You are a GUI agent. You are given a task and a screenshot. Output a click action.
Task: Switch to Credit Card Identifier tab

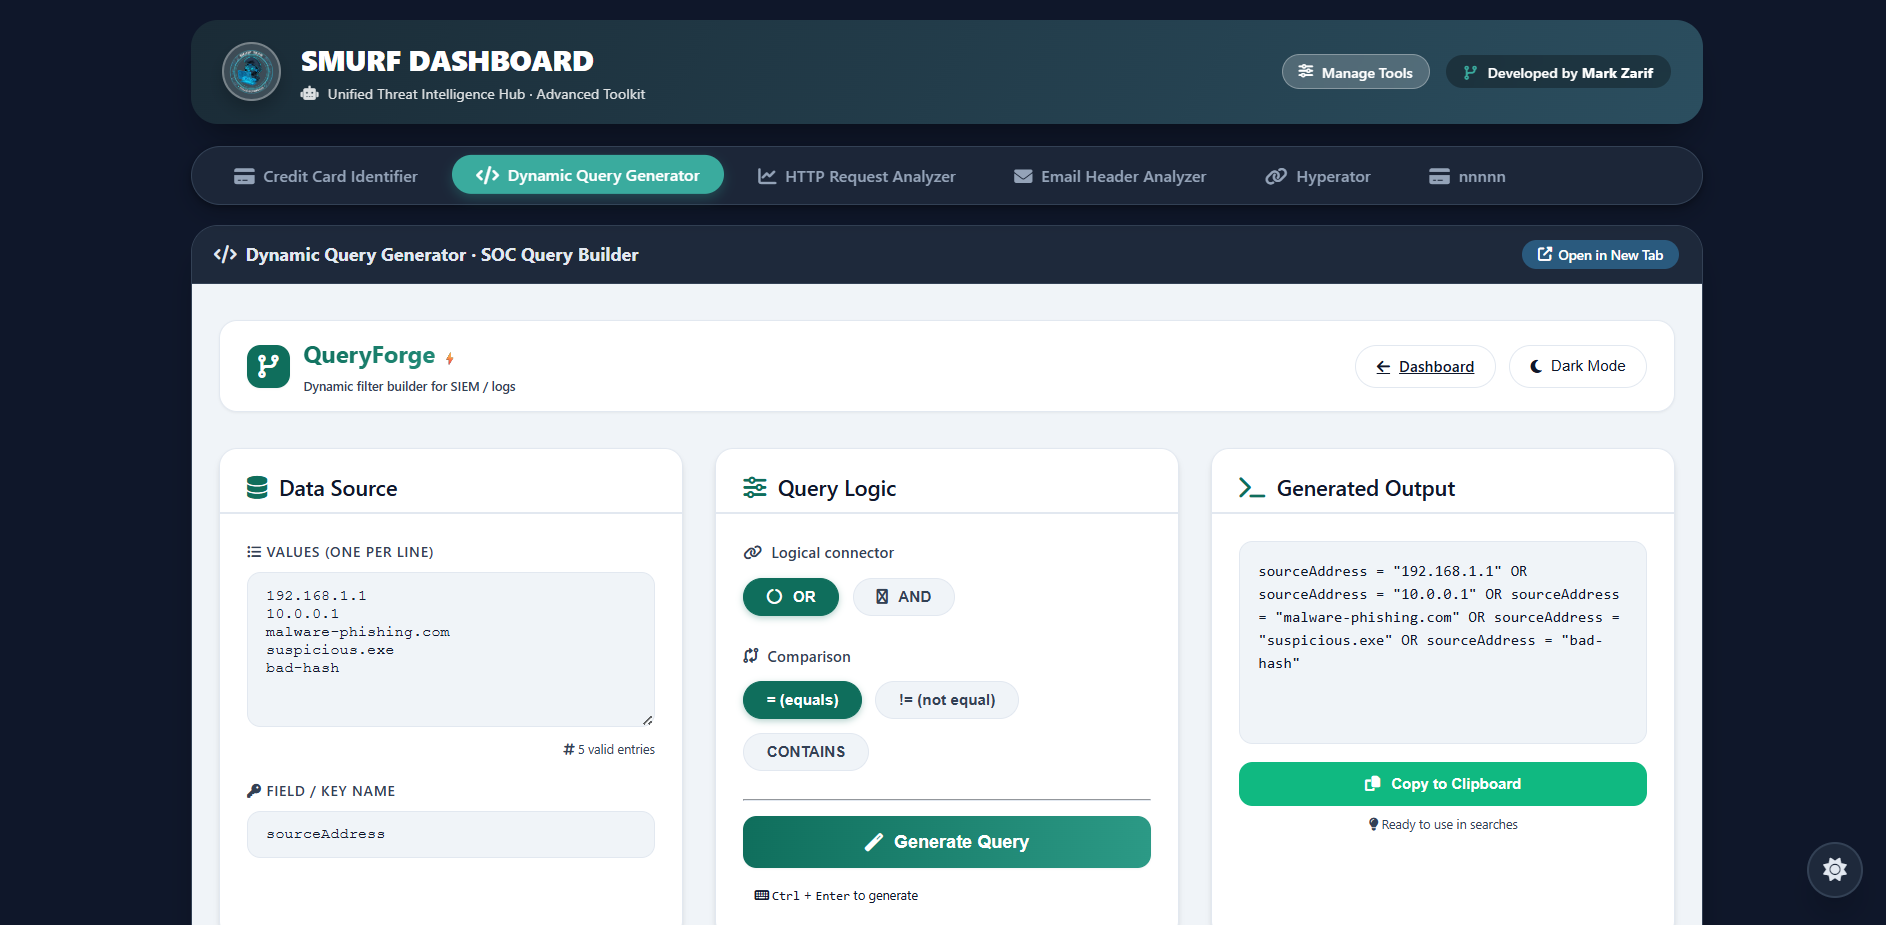click(x=325, y=176)
